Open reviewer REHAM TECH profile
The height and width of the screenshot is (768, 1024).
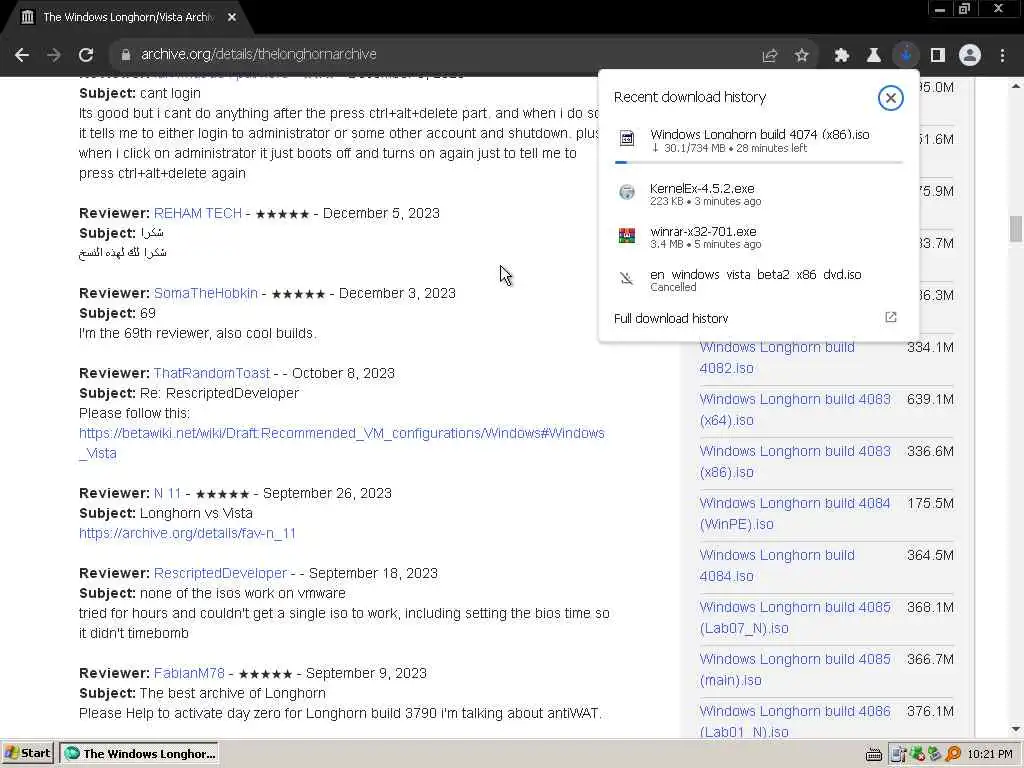click(x=197, y=214)
